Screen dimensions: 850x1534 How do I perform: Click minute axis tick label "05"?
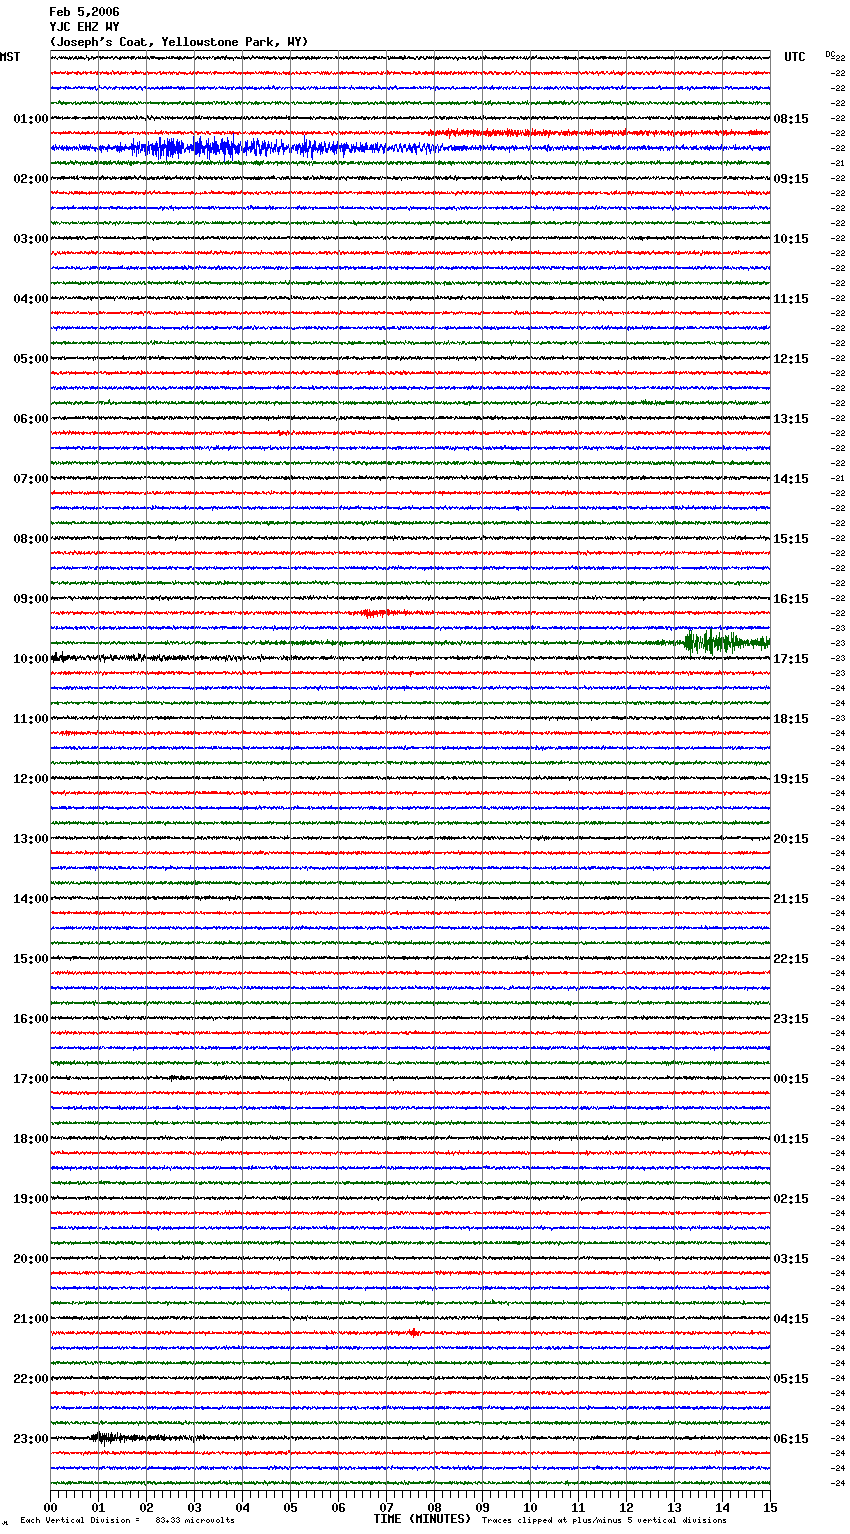[x=290, y=1507]
